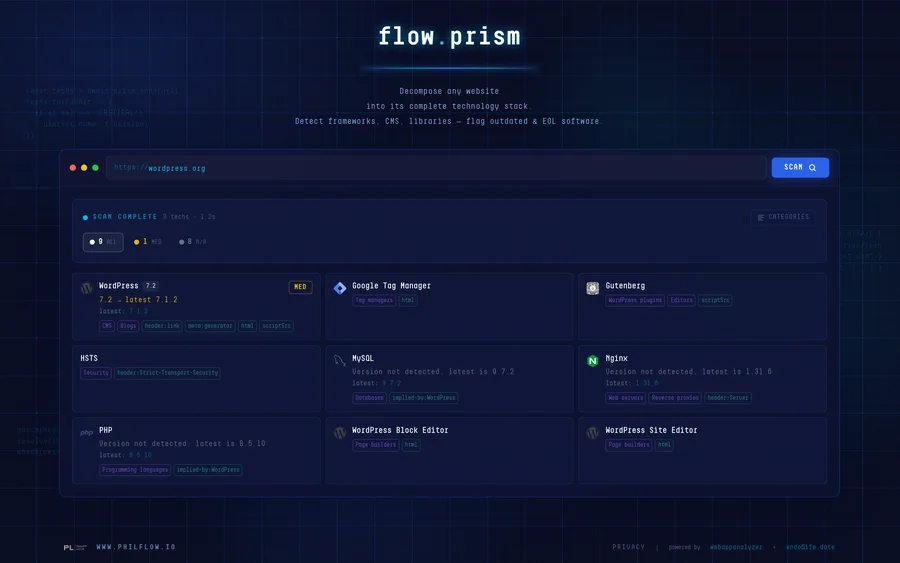This screenshot has width=900, height=563.
Task: Click html tag on WordPress Site Editor
Action: coord(664,445)
